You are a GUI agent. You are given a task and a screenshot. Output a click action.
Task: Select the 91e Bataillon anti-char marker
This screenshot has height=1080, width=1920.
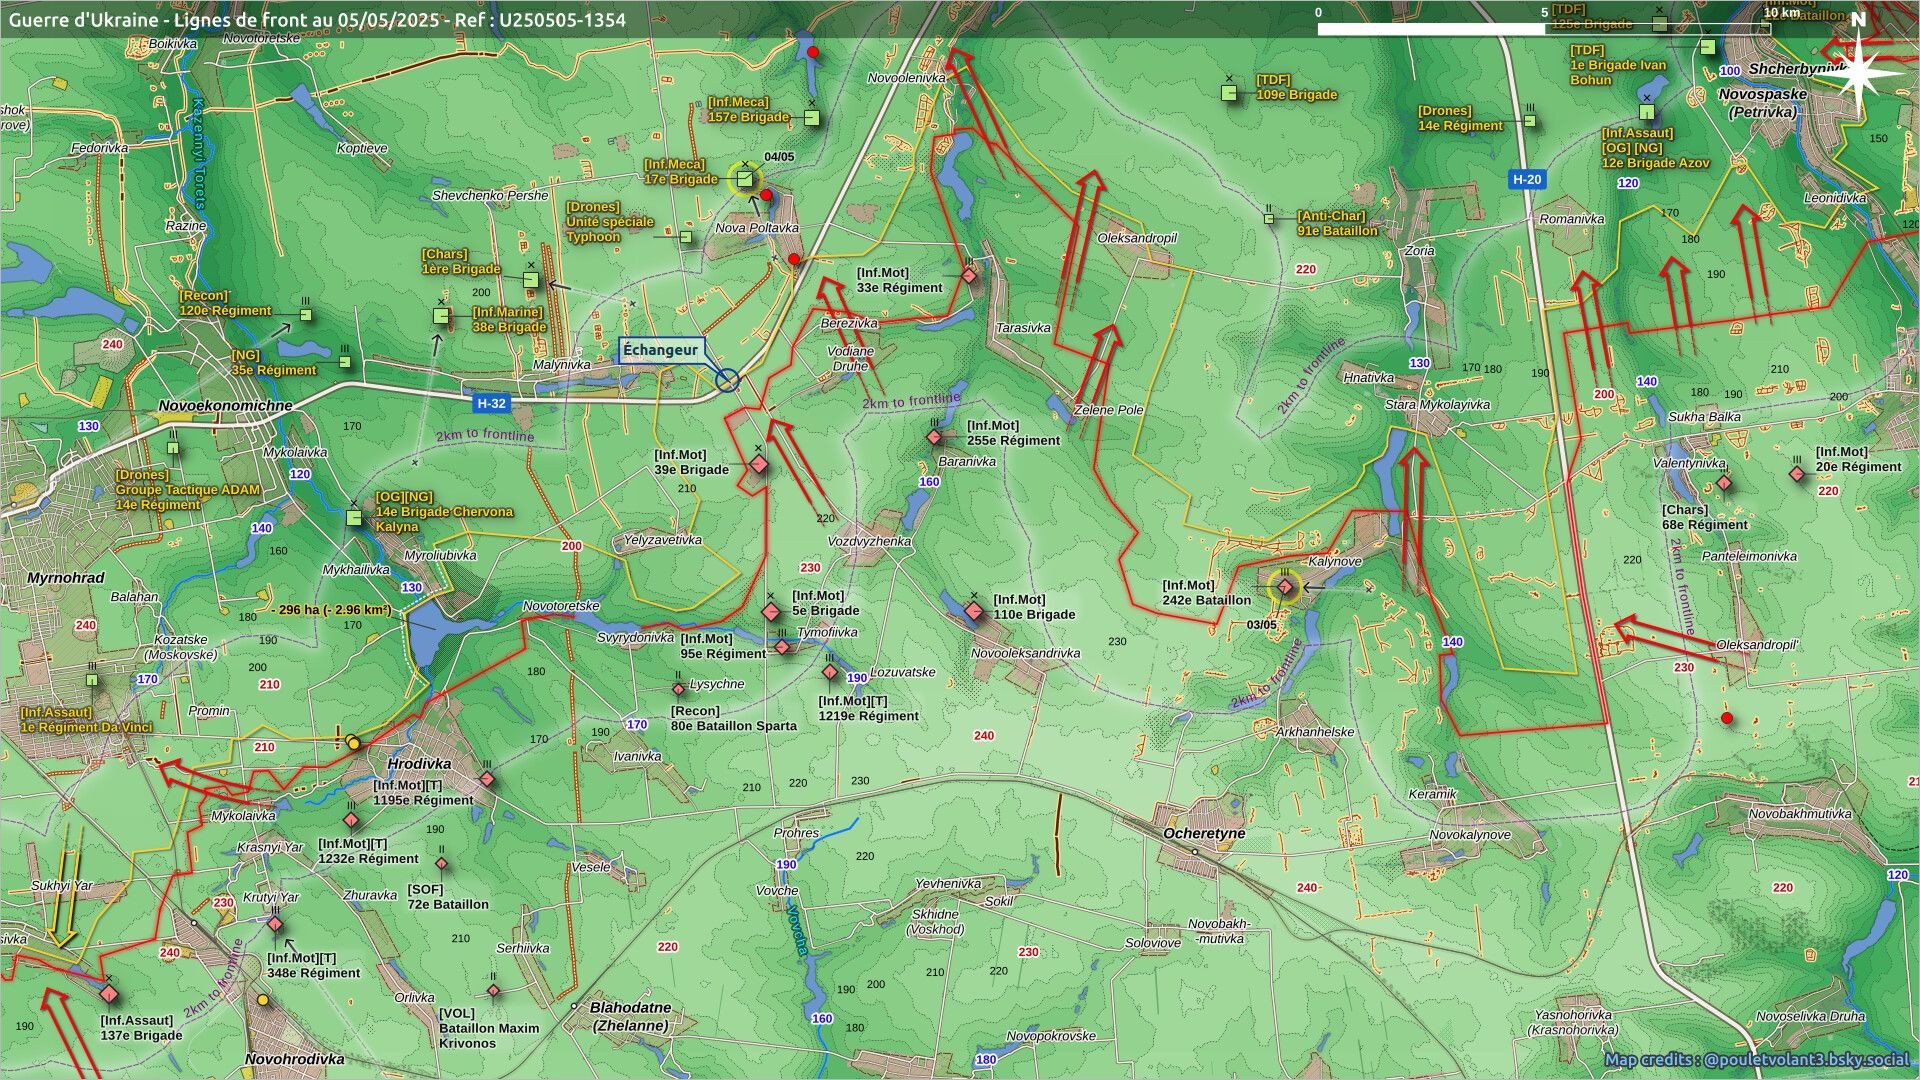[1269, 218]
